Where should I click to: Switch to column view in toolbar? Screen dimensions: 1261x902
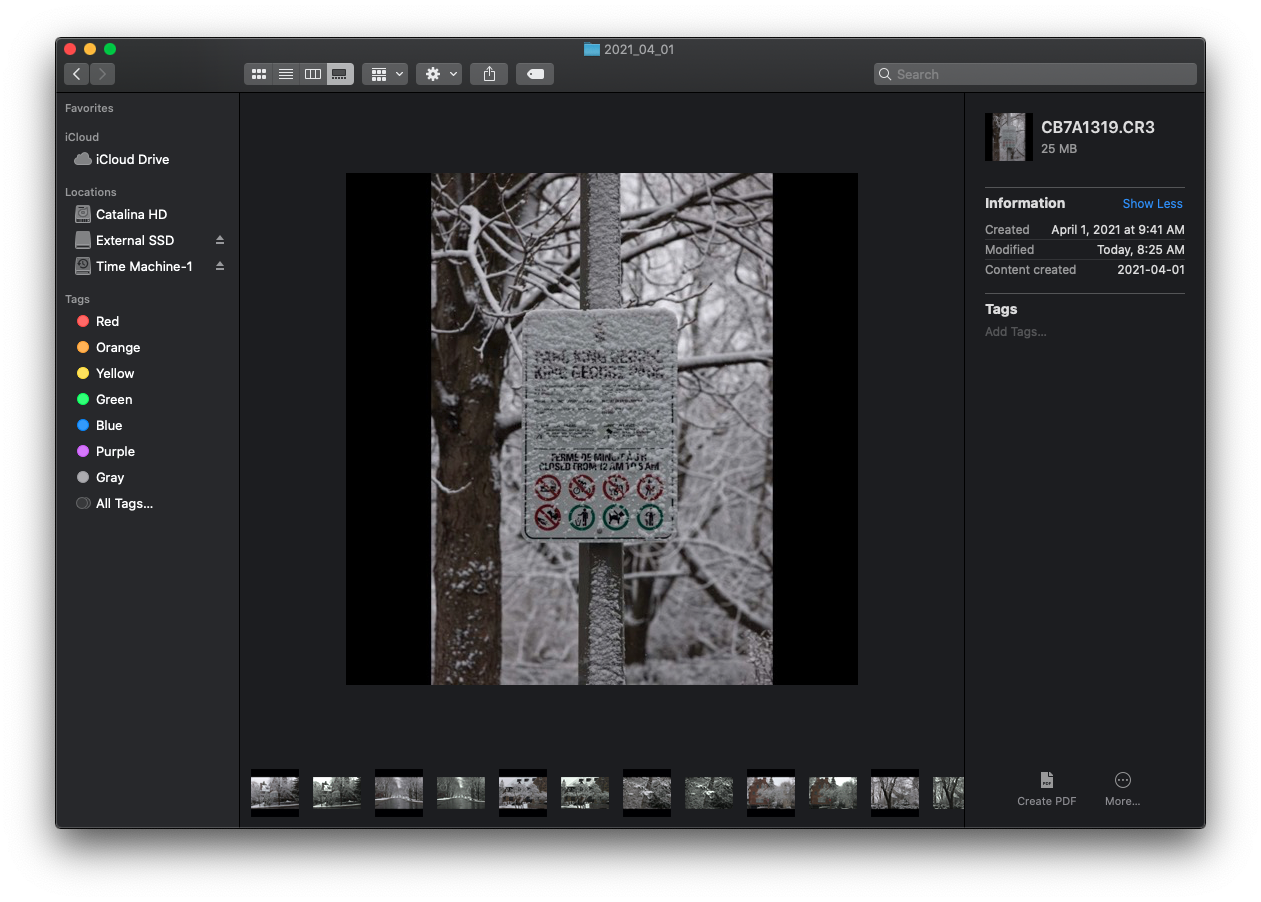(x=313, y=74)
